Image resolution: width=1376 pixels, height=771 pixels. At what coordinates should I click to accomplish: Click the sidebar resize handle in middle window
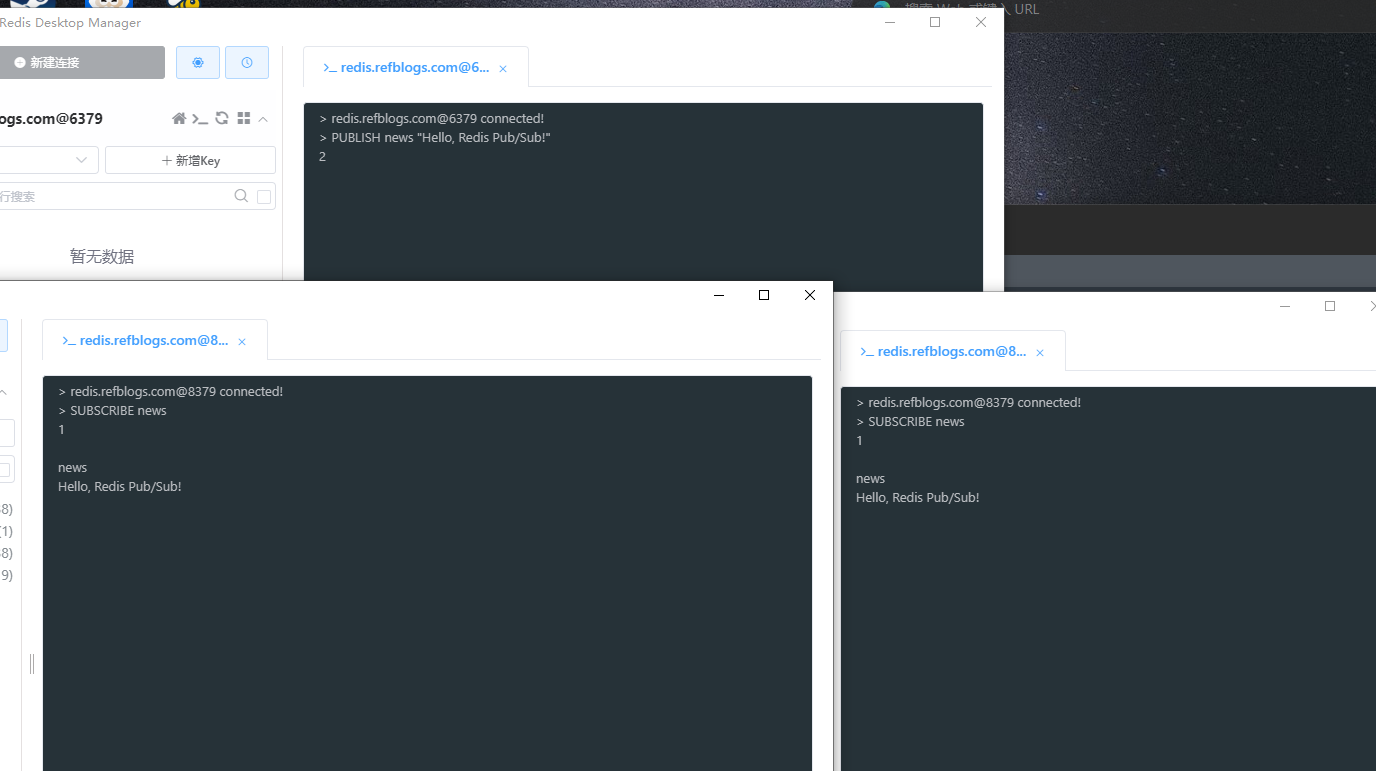coord(32,663)
